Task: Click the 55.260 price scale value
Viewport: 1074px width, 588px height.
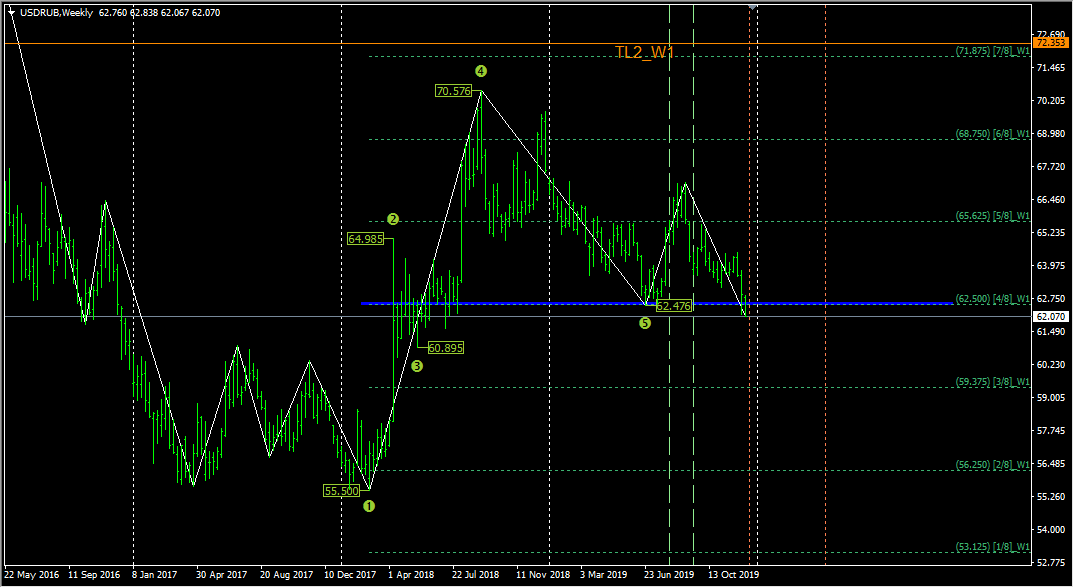Action: coord(1051,497)
